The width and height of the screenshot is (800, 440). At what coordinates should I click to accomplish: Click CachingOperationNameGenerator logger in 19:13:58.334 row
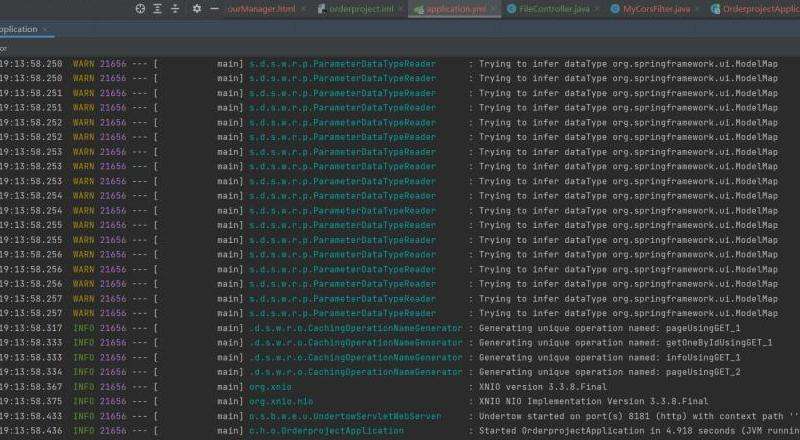[x=356, y=372]
